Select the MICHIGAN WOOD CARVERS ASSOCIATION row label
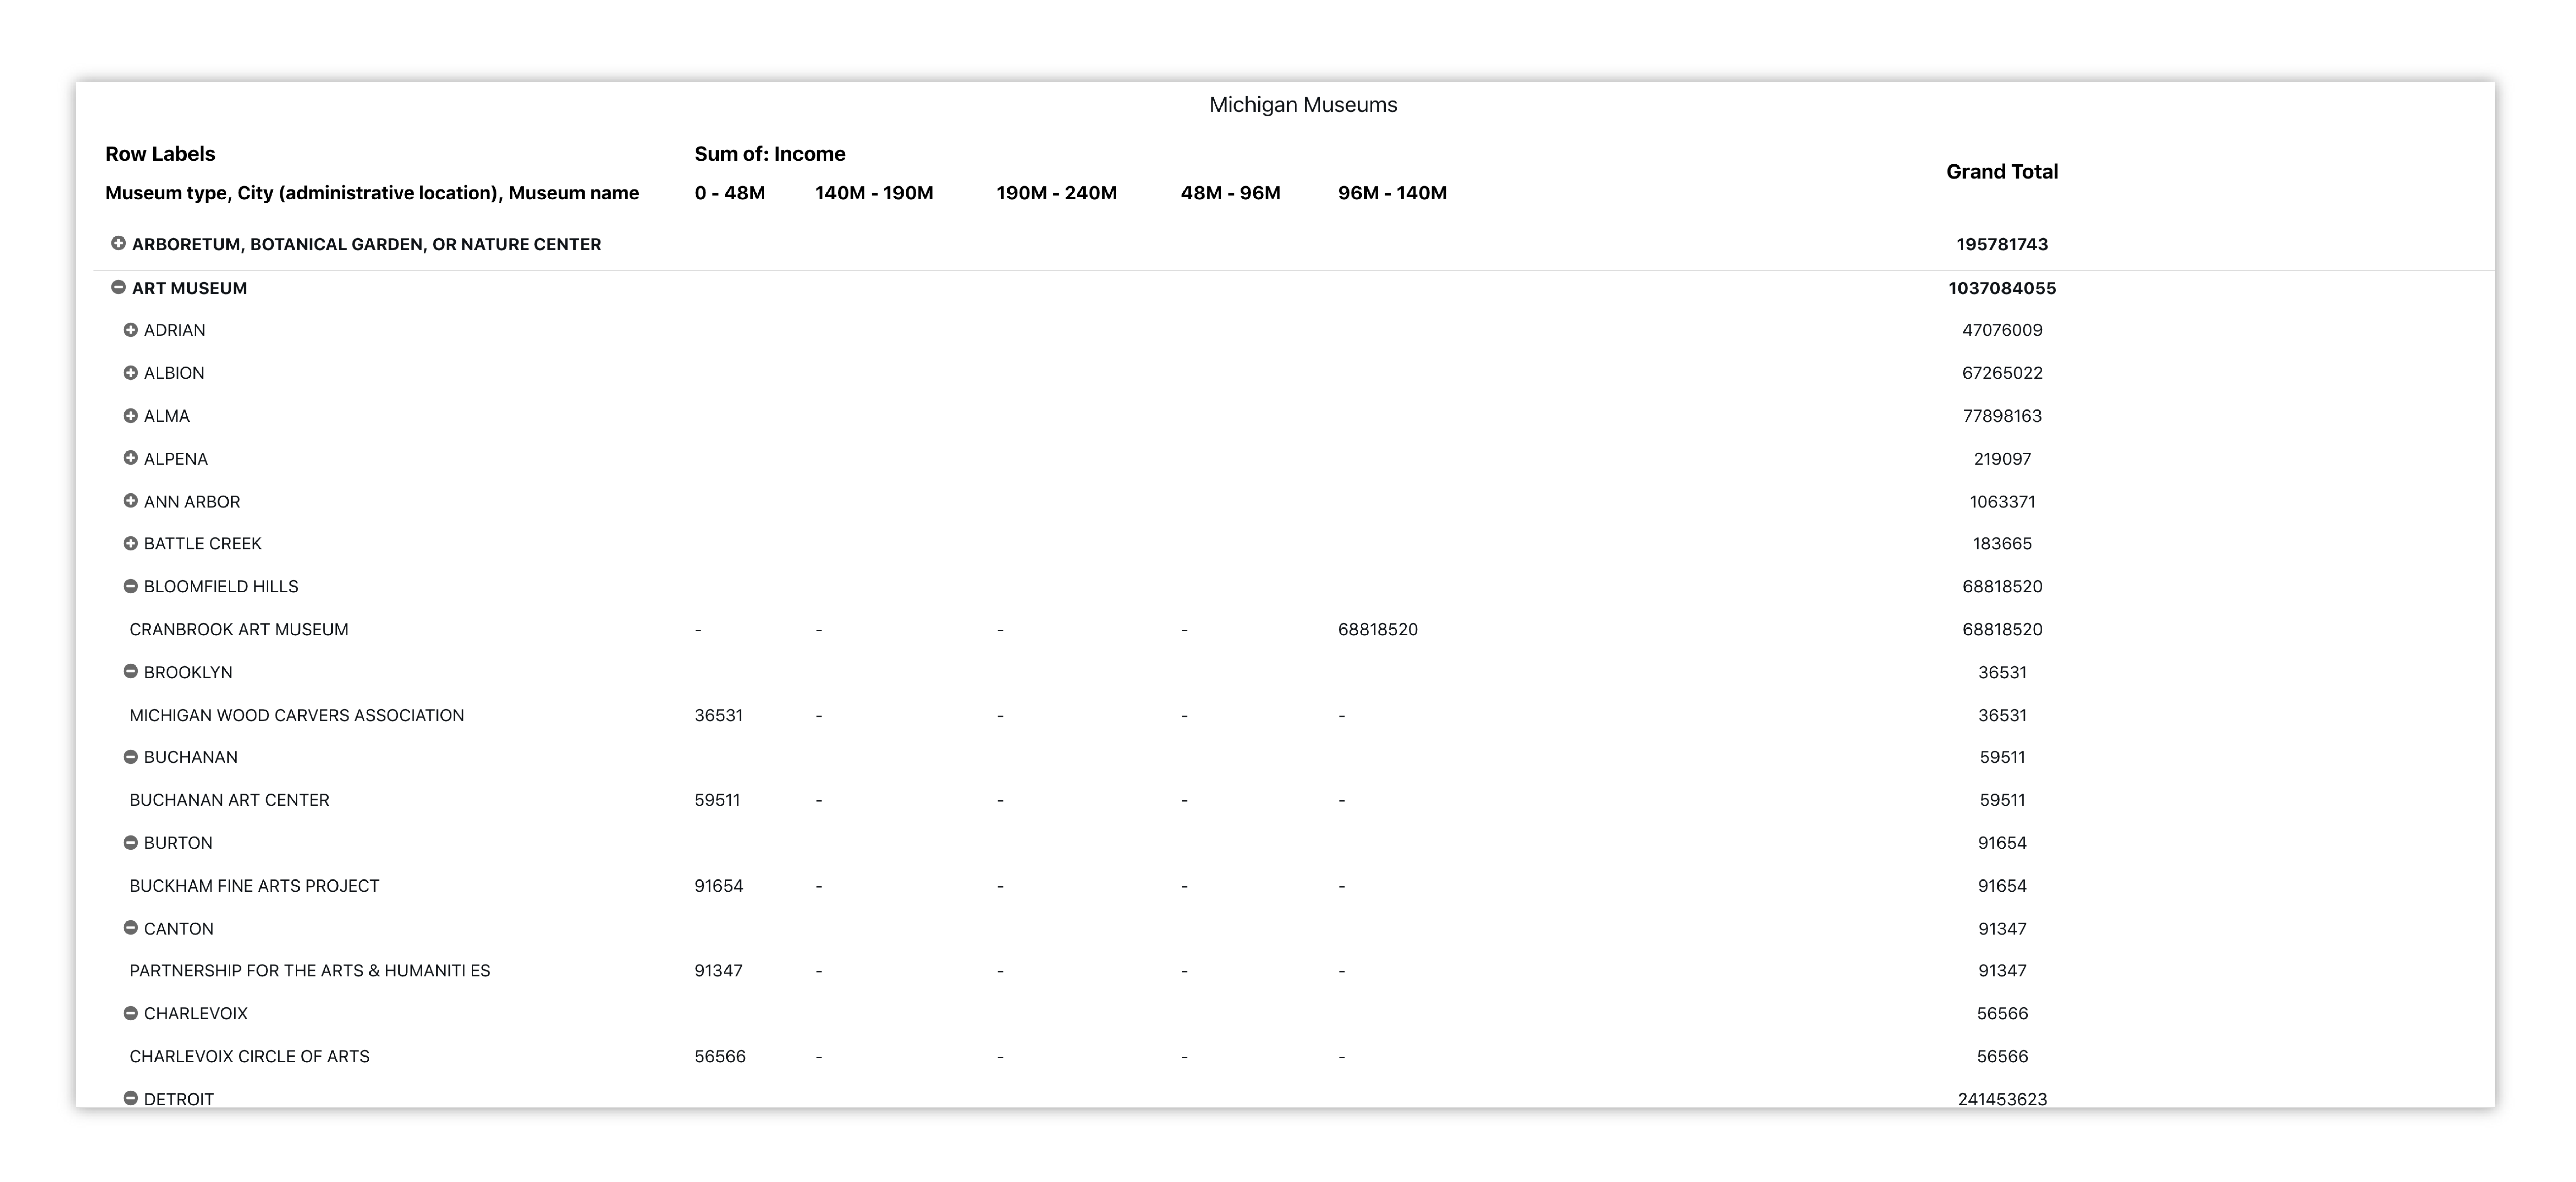2576x1182 pixels. click(297, 716)
